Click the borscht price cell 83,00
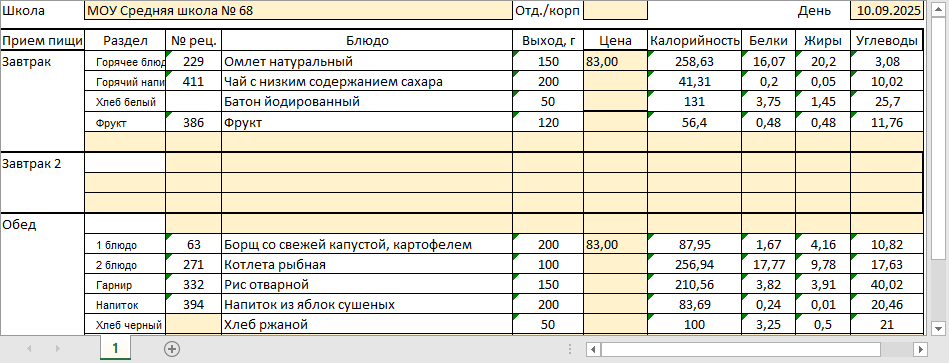The image size is (949, 363). [616, 244]
